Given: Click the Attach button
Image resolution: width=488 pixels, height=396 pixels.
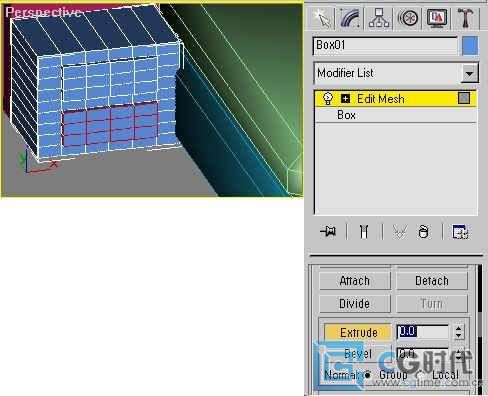Looking at the screenshot, I should coord(355,281).
